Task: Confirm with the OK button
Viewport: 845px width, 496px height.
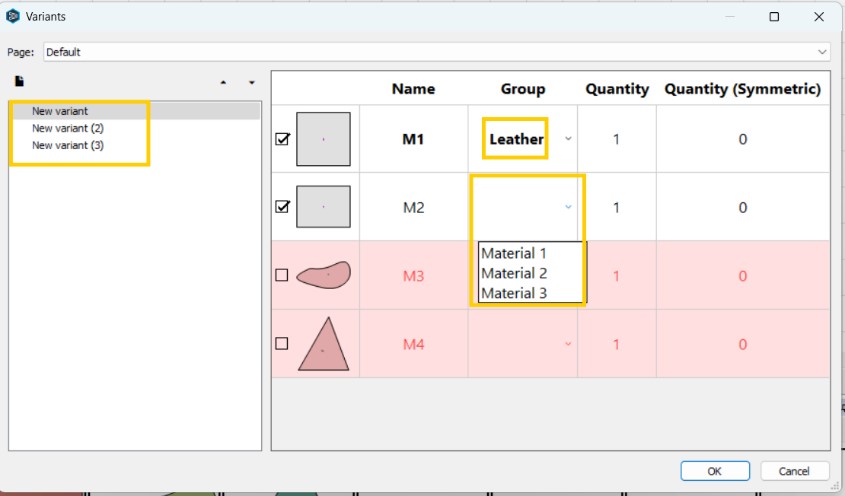Action: click(x=715, y=471)
